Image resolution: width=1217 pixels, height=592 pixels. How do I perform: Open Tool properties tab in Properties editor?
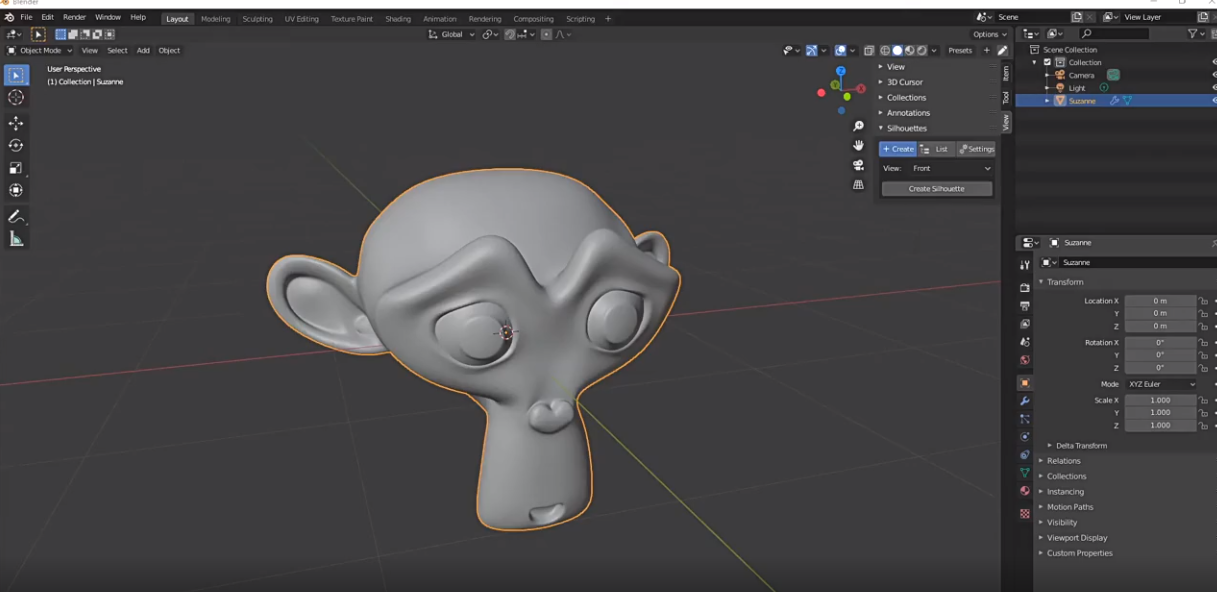[x=1024, y=265]
